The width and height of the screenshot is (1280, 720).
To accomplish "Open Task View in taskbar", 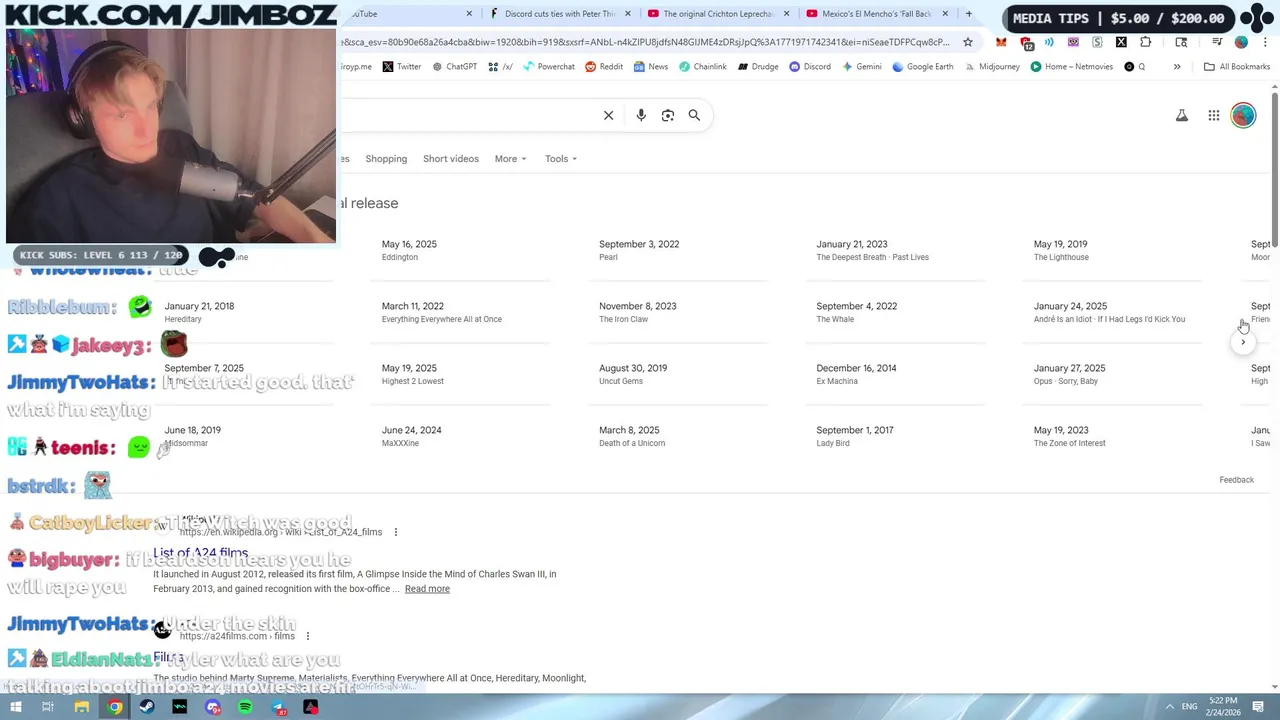I will tap(47, 707).
